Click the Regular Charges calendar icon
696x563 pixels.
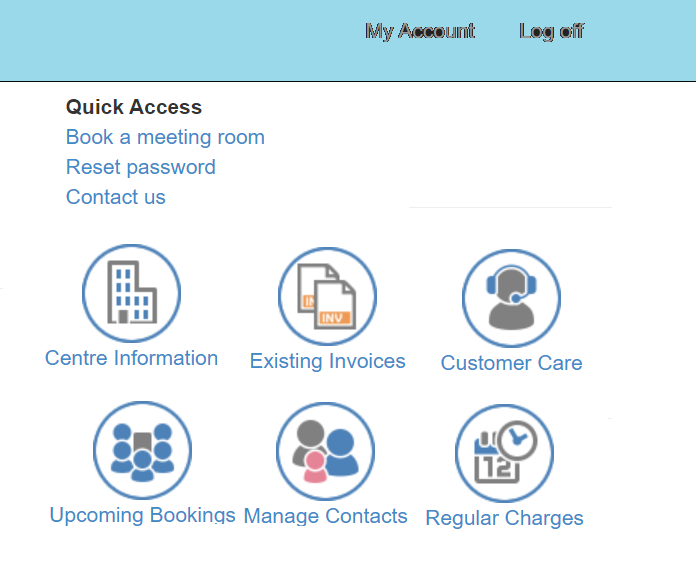point(504,453)
